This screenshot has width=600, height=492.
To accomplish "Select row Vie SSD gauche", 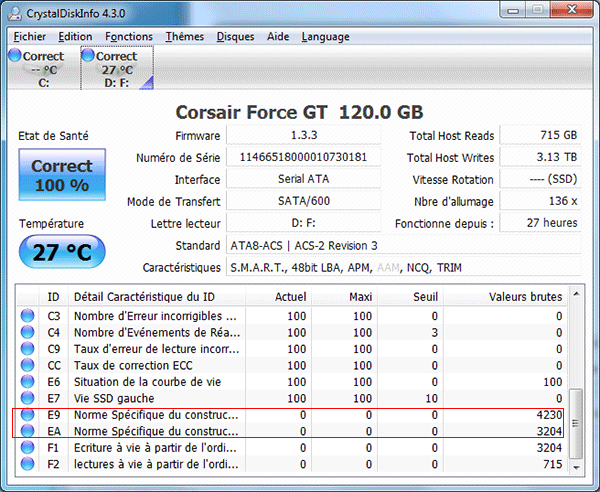I will click(x=292, y=398).
